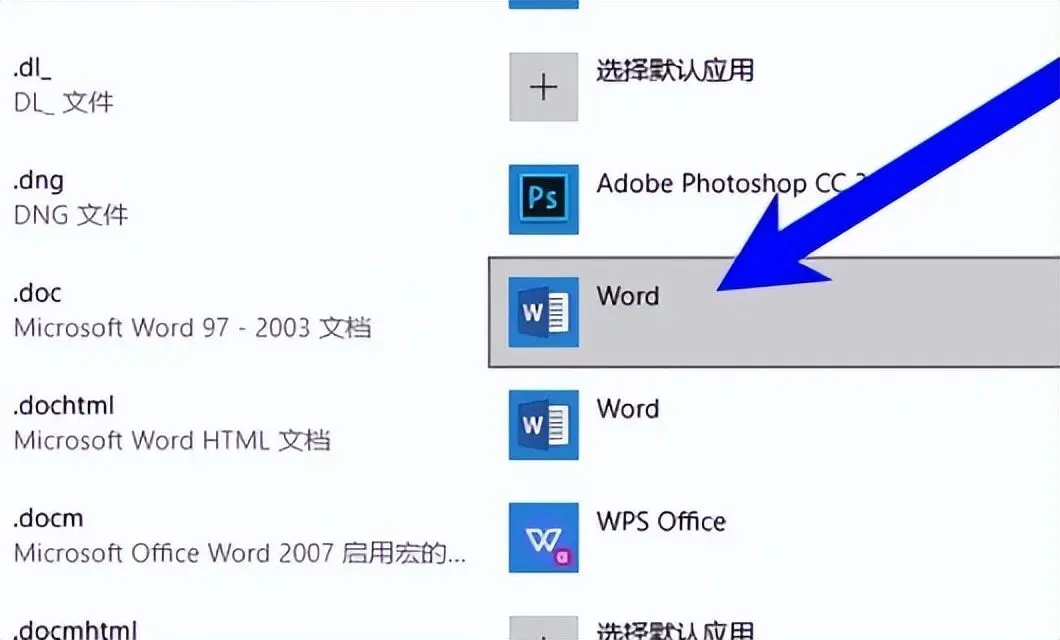The width and height of the screenshot is (1060, 640).
Task: Select the Word label beside .dochtml
Action: coord(627,409)
